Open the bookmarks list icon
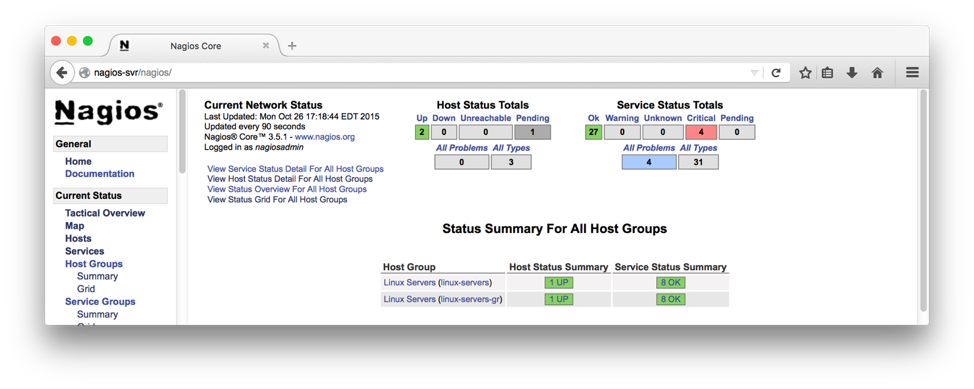 (x=827, y=73)
